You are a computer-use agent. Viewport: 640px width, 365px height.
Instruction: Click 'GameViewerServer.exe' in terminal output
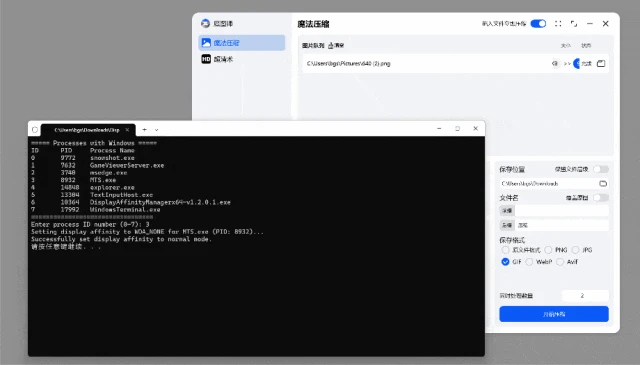coord(127,165)
